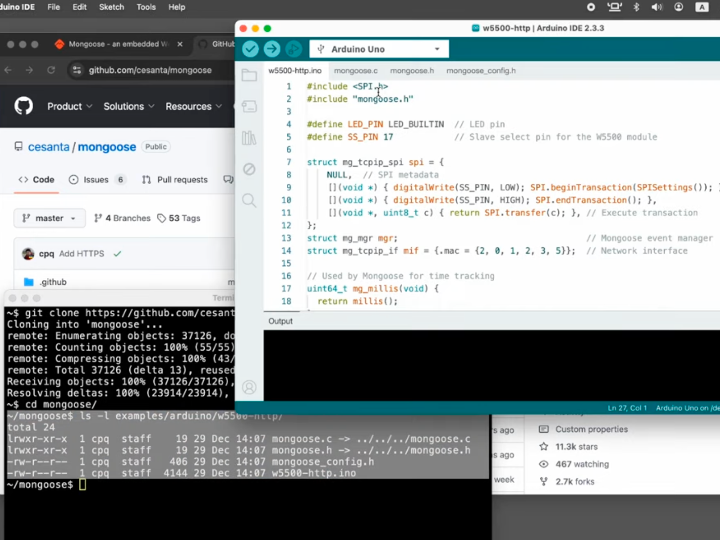
Task: Open the Debug sidebar panel icon
Action: tap(249, 169)
